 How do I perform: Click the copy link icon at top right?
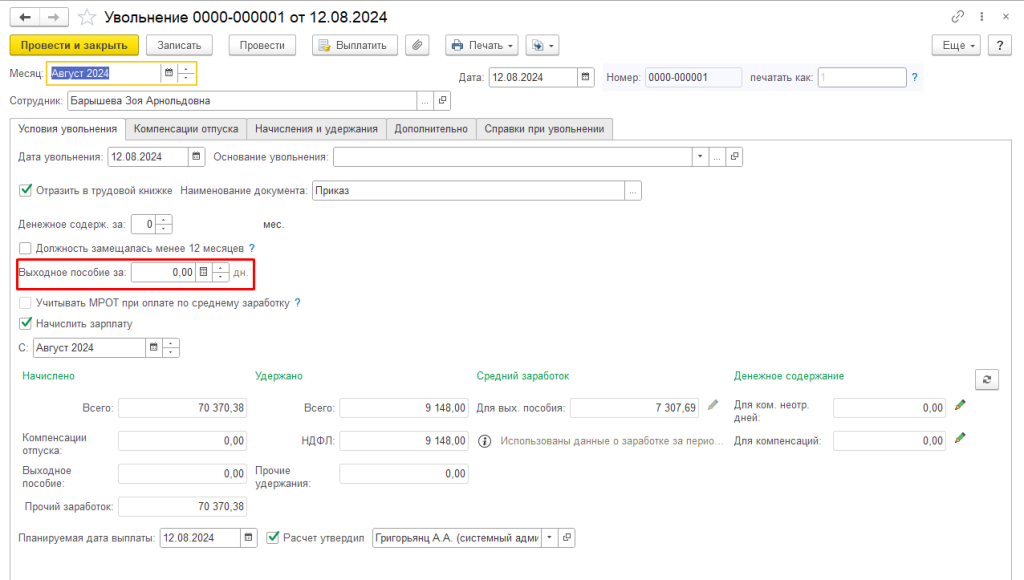coord(958,17)
